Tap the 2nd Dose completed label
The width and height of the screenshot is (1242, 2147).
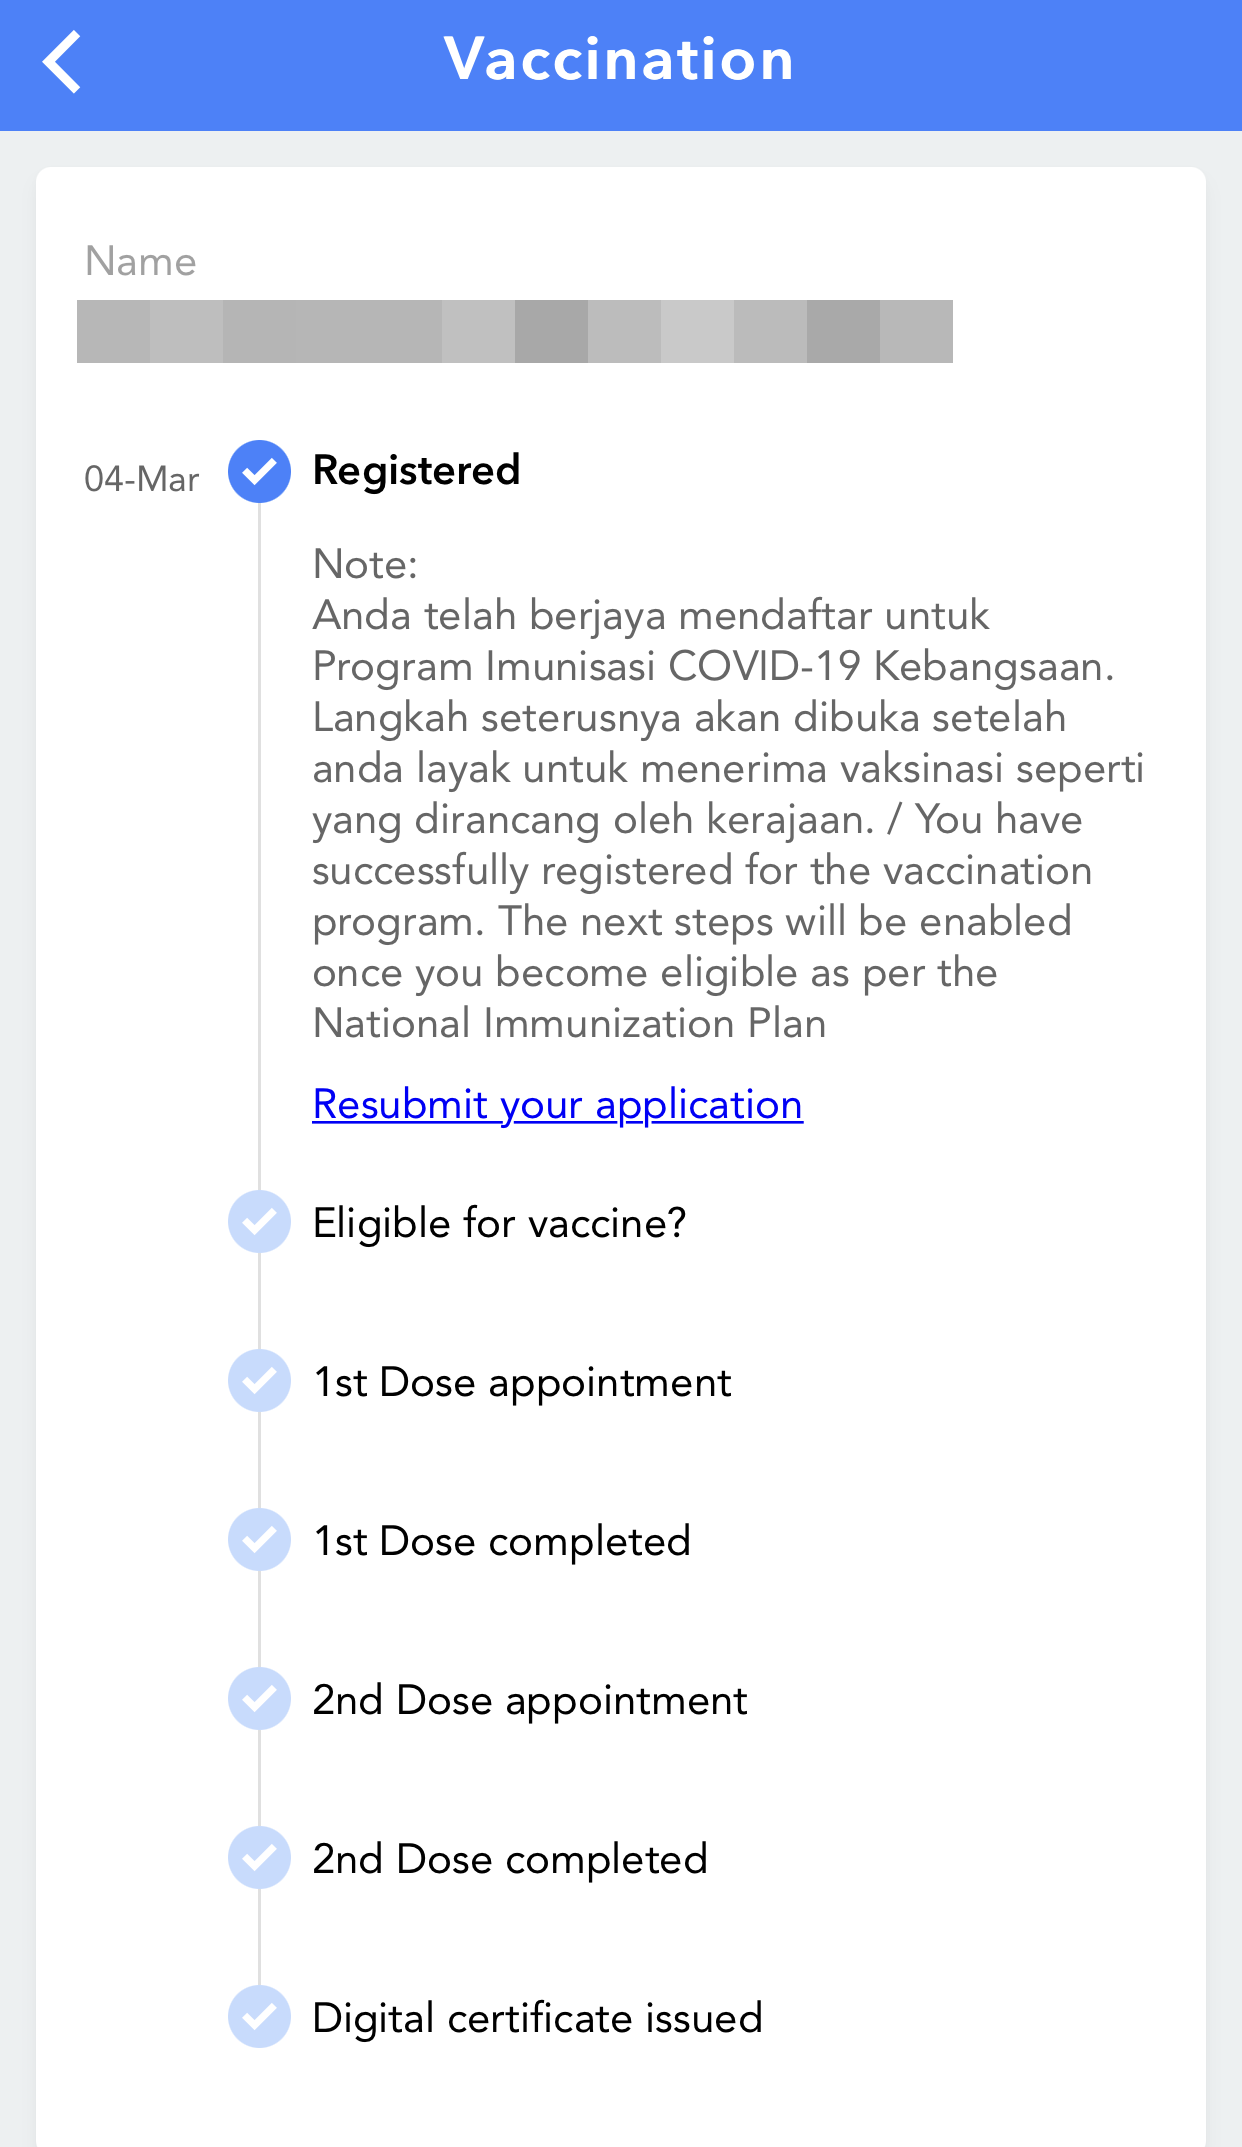(x=510, y=1859)
